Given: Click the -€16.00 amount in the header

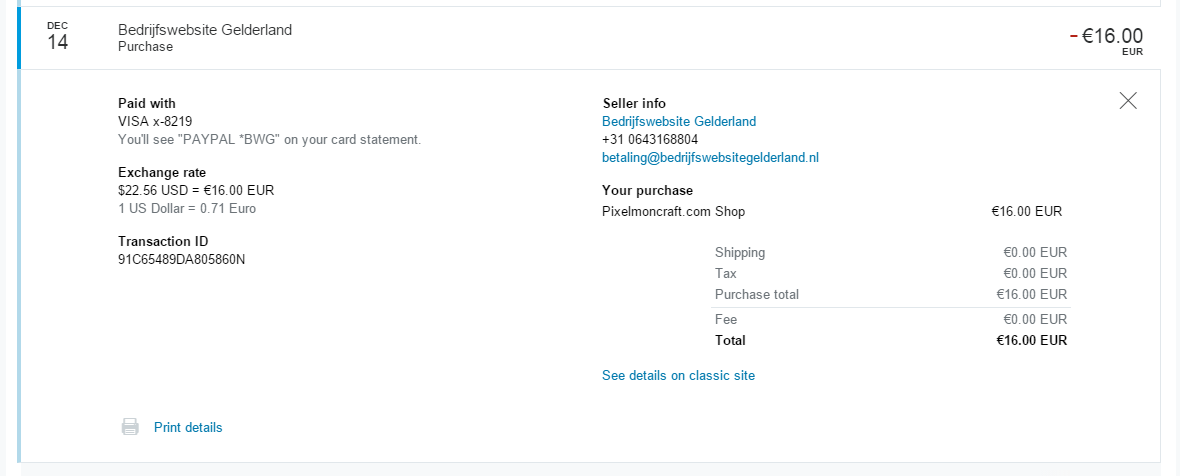Looking at the screenshot, I should coord(1106,36).
